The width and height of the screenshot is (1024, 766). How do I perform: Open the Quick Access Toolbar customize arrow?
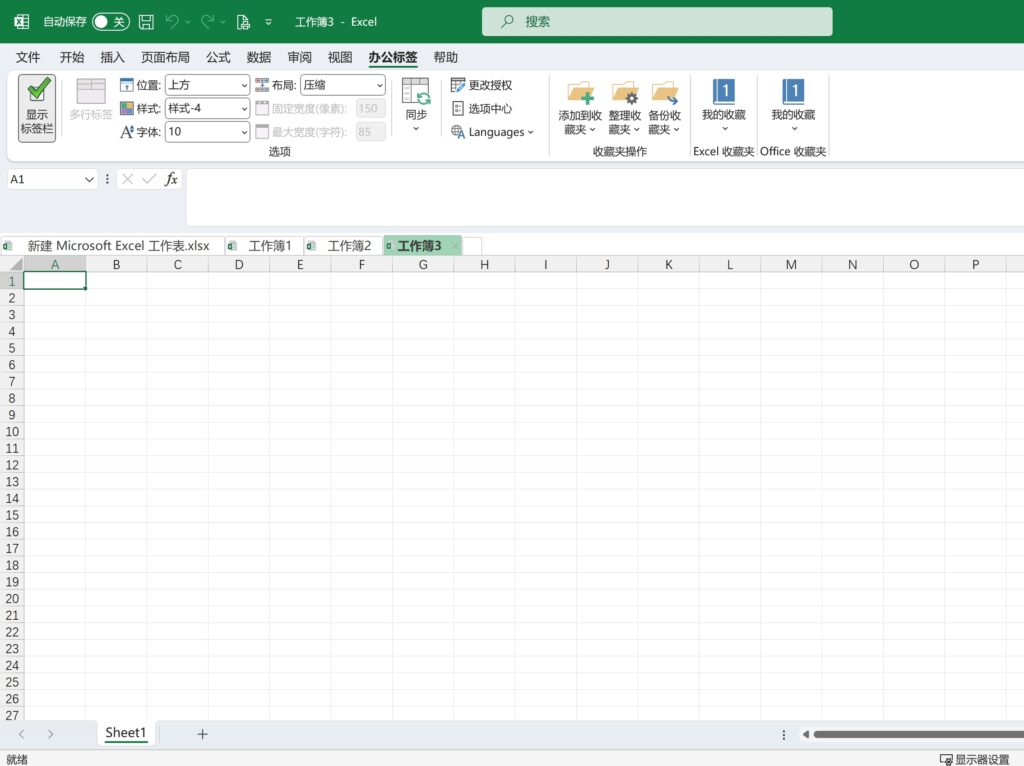click(x=268, y=22)
